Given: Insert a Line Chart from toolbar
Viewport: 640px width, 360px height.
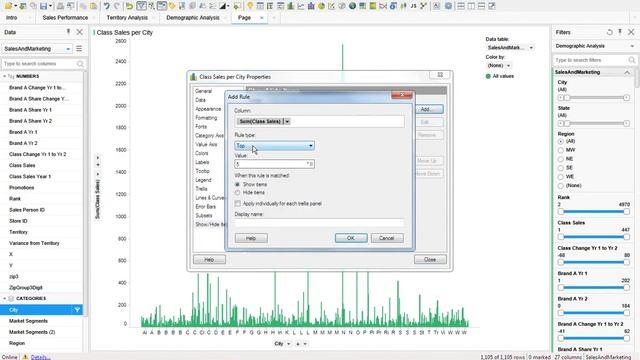Looking at the screenshot, I should point(300,6).
